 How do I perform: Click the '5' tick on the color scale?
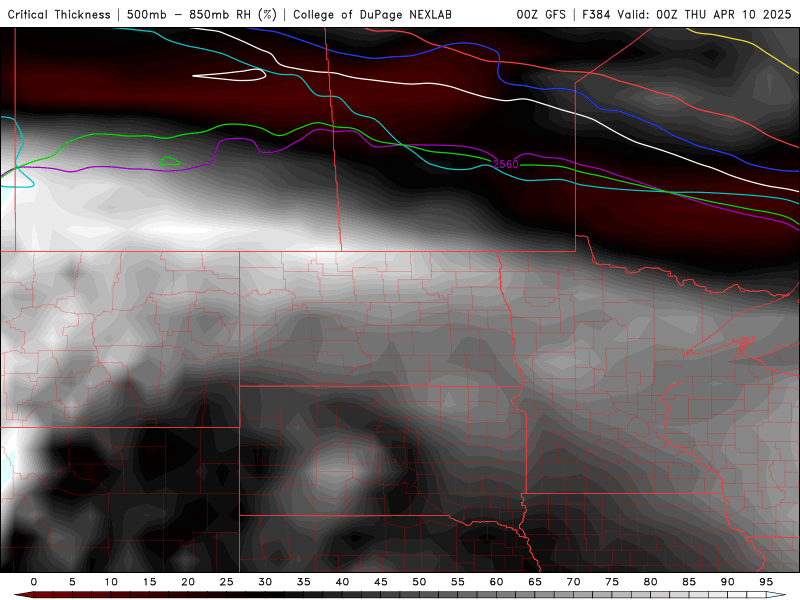click(72, 582)
